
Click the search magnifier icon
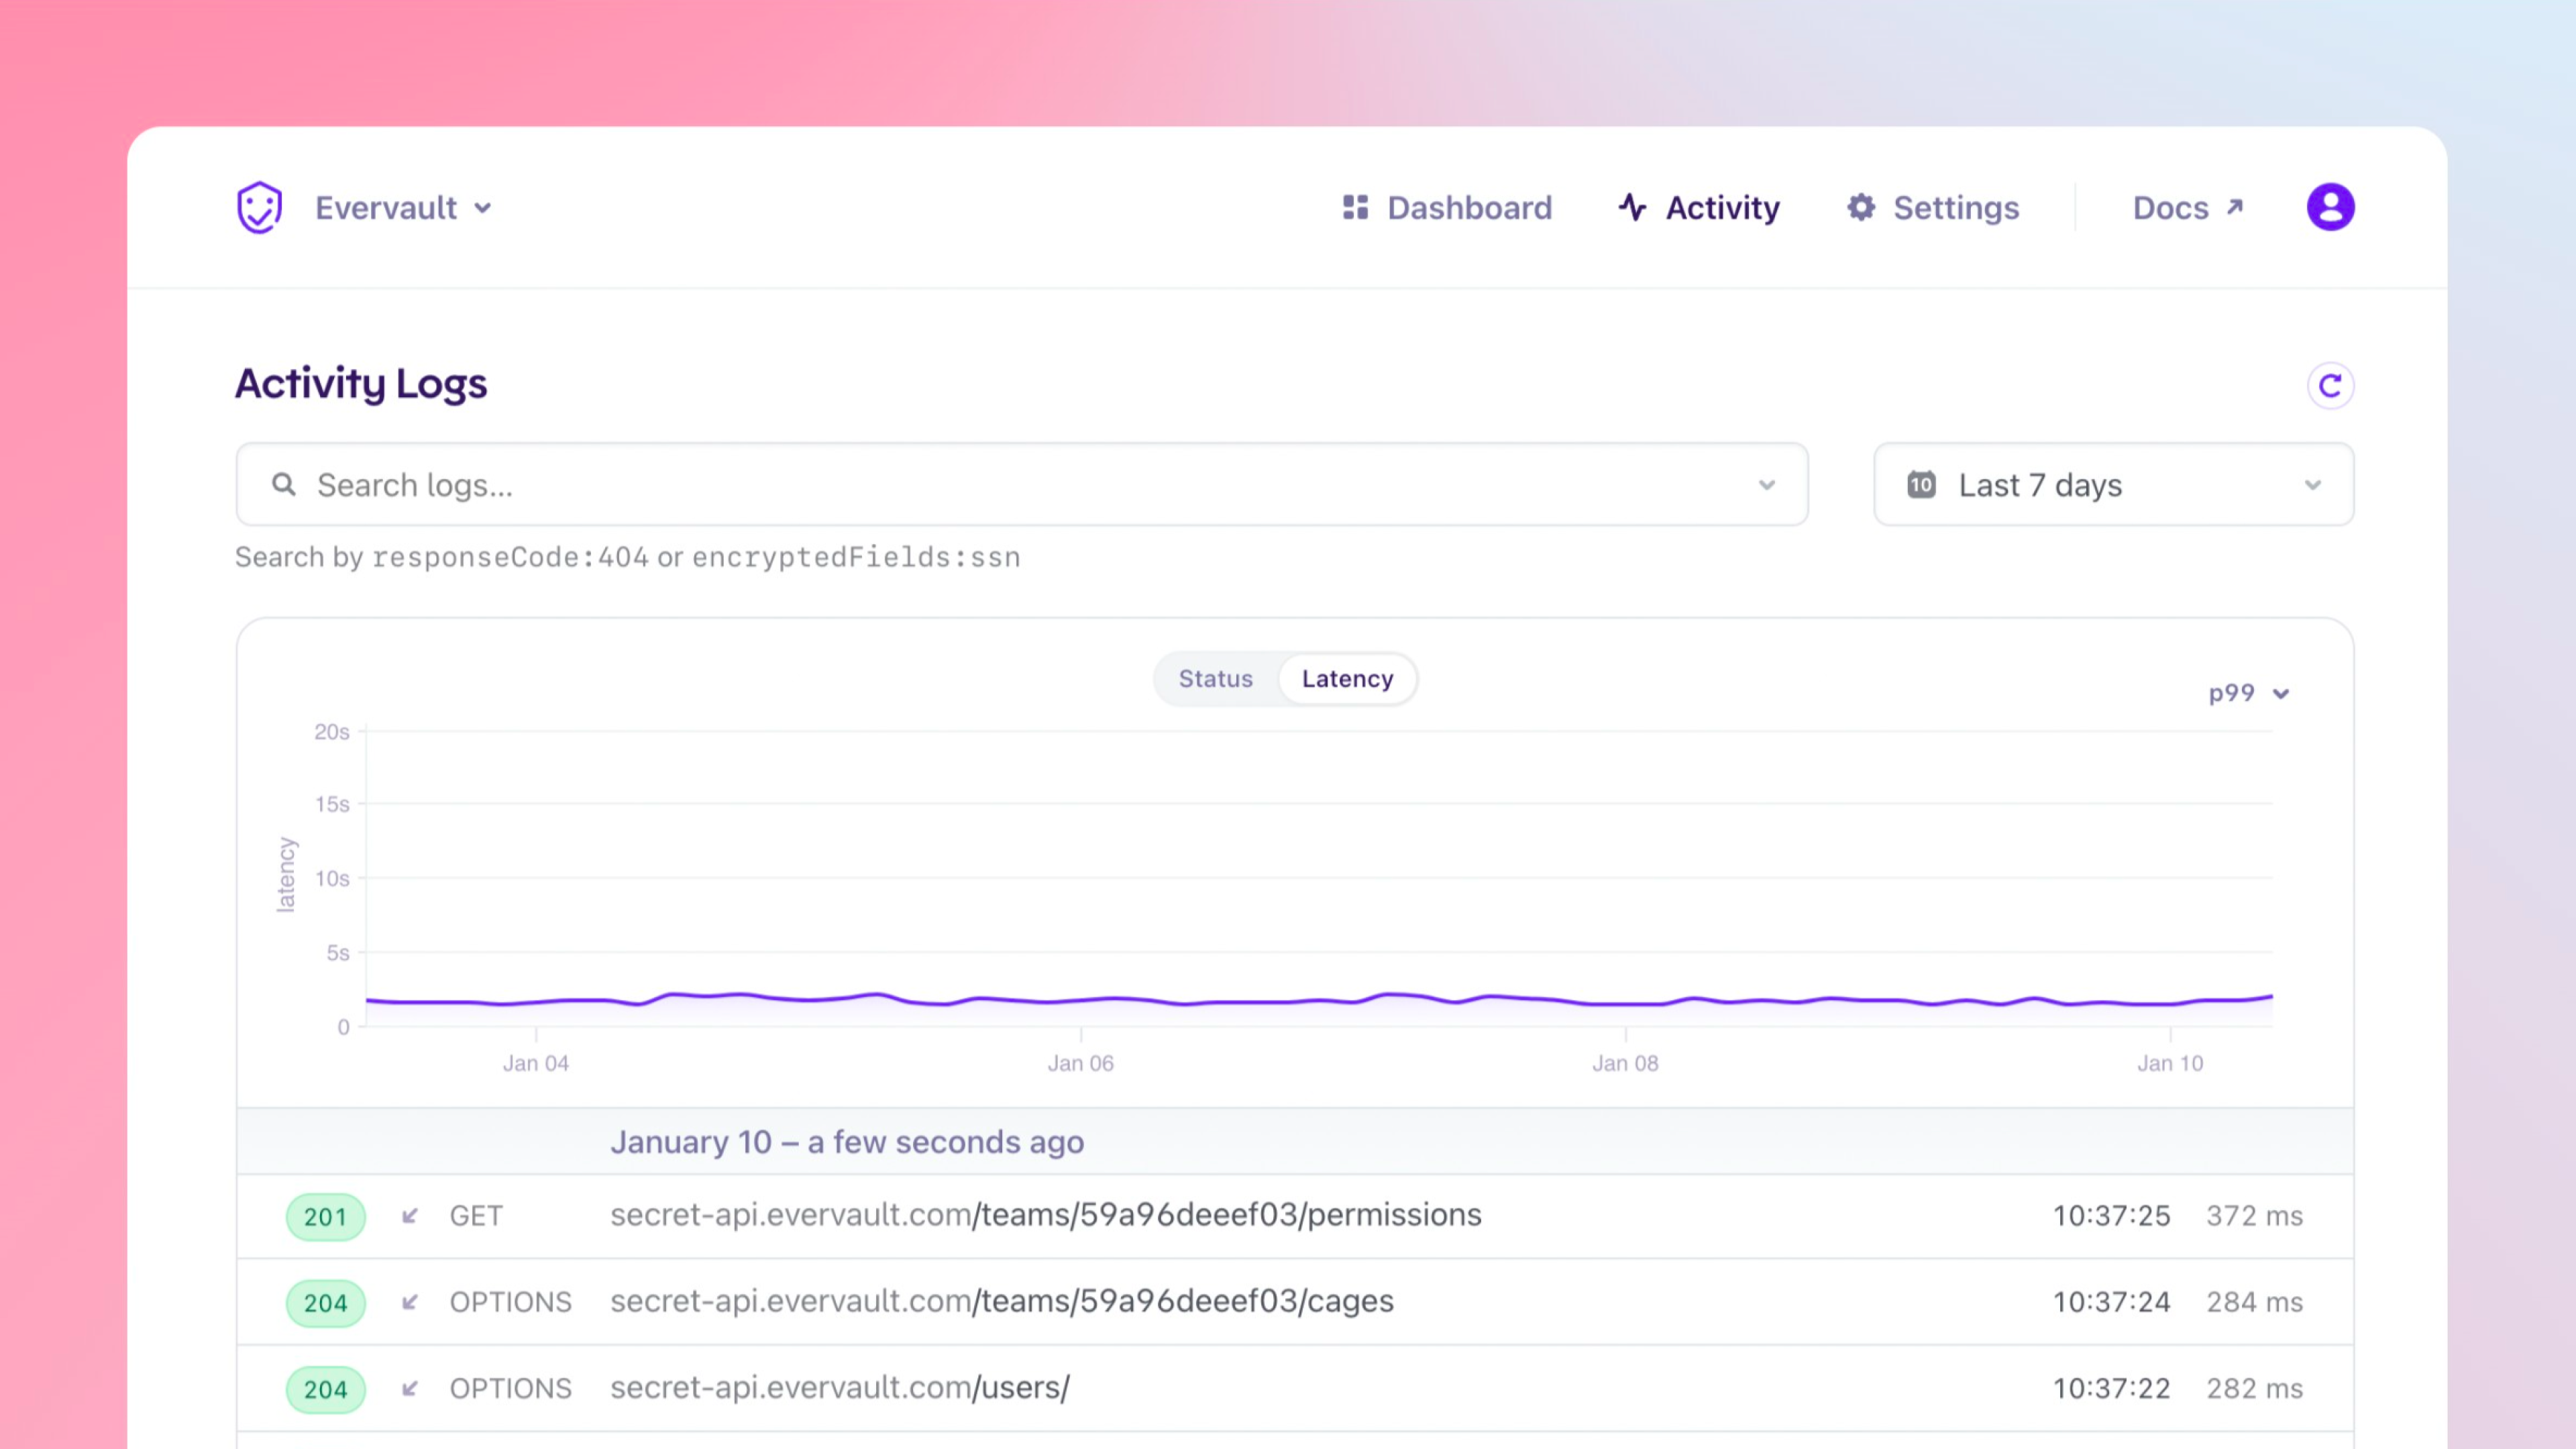(284, 485)
